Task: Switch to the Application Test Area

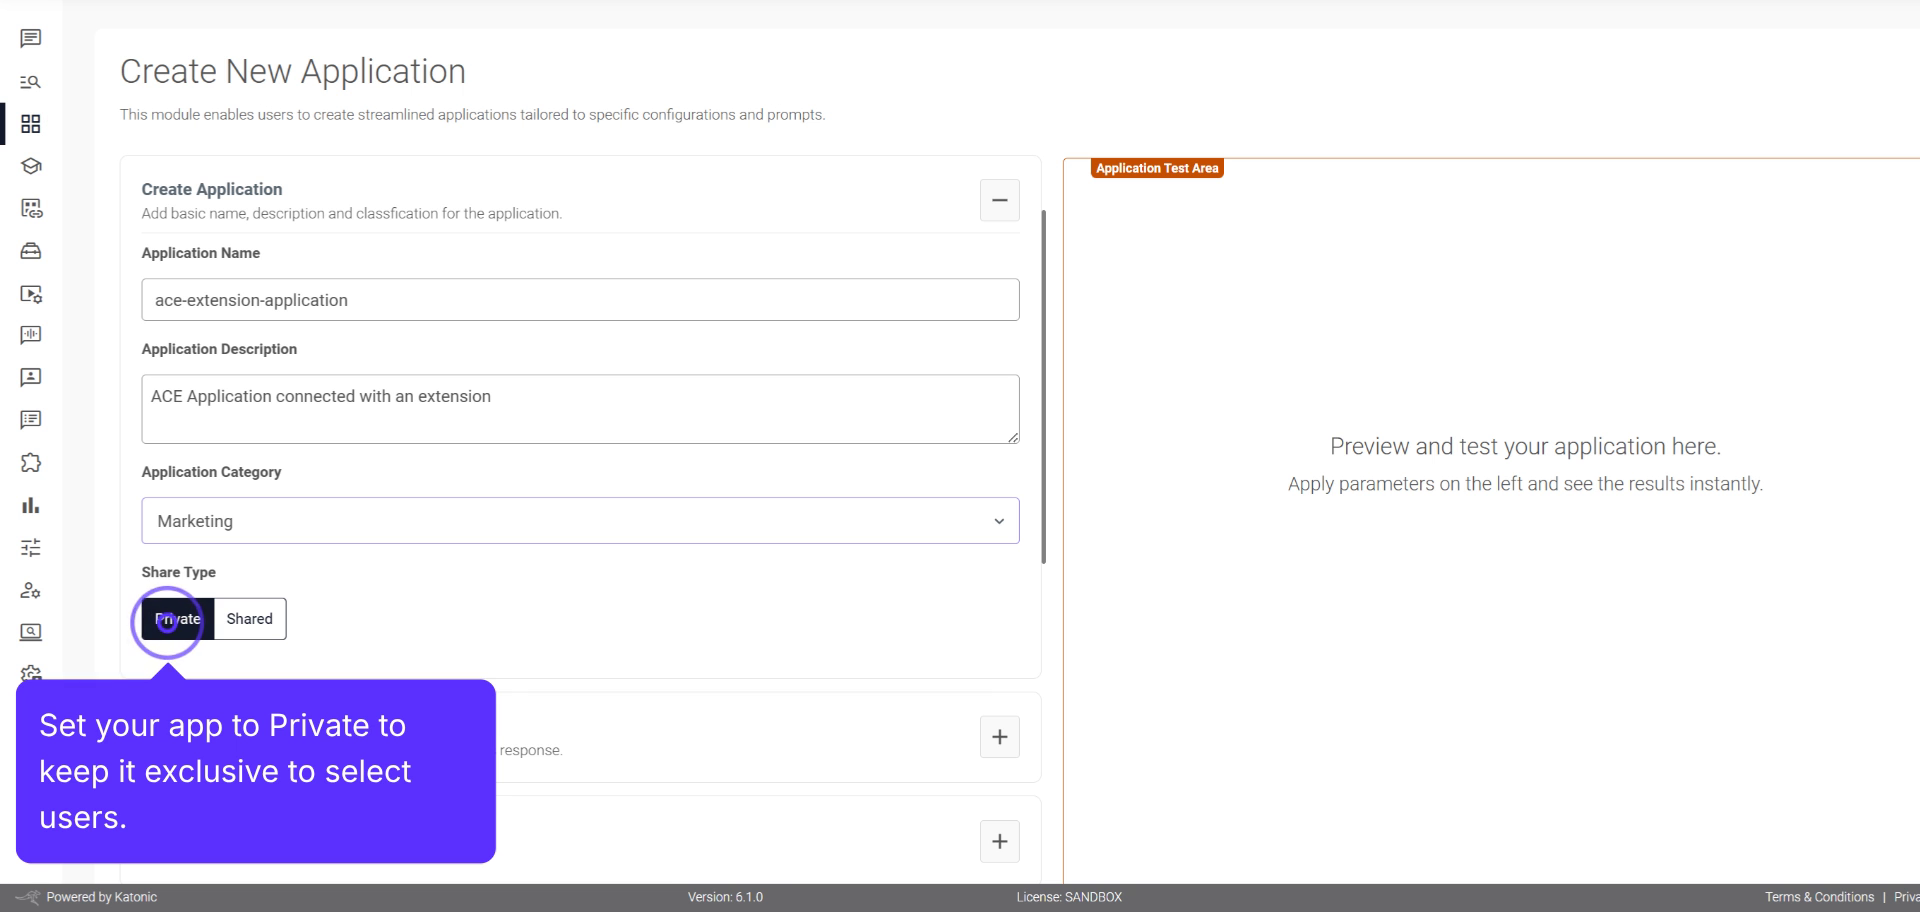Action: click(1156, 168)
